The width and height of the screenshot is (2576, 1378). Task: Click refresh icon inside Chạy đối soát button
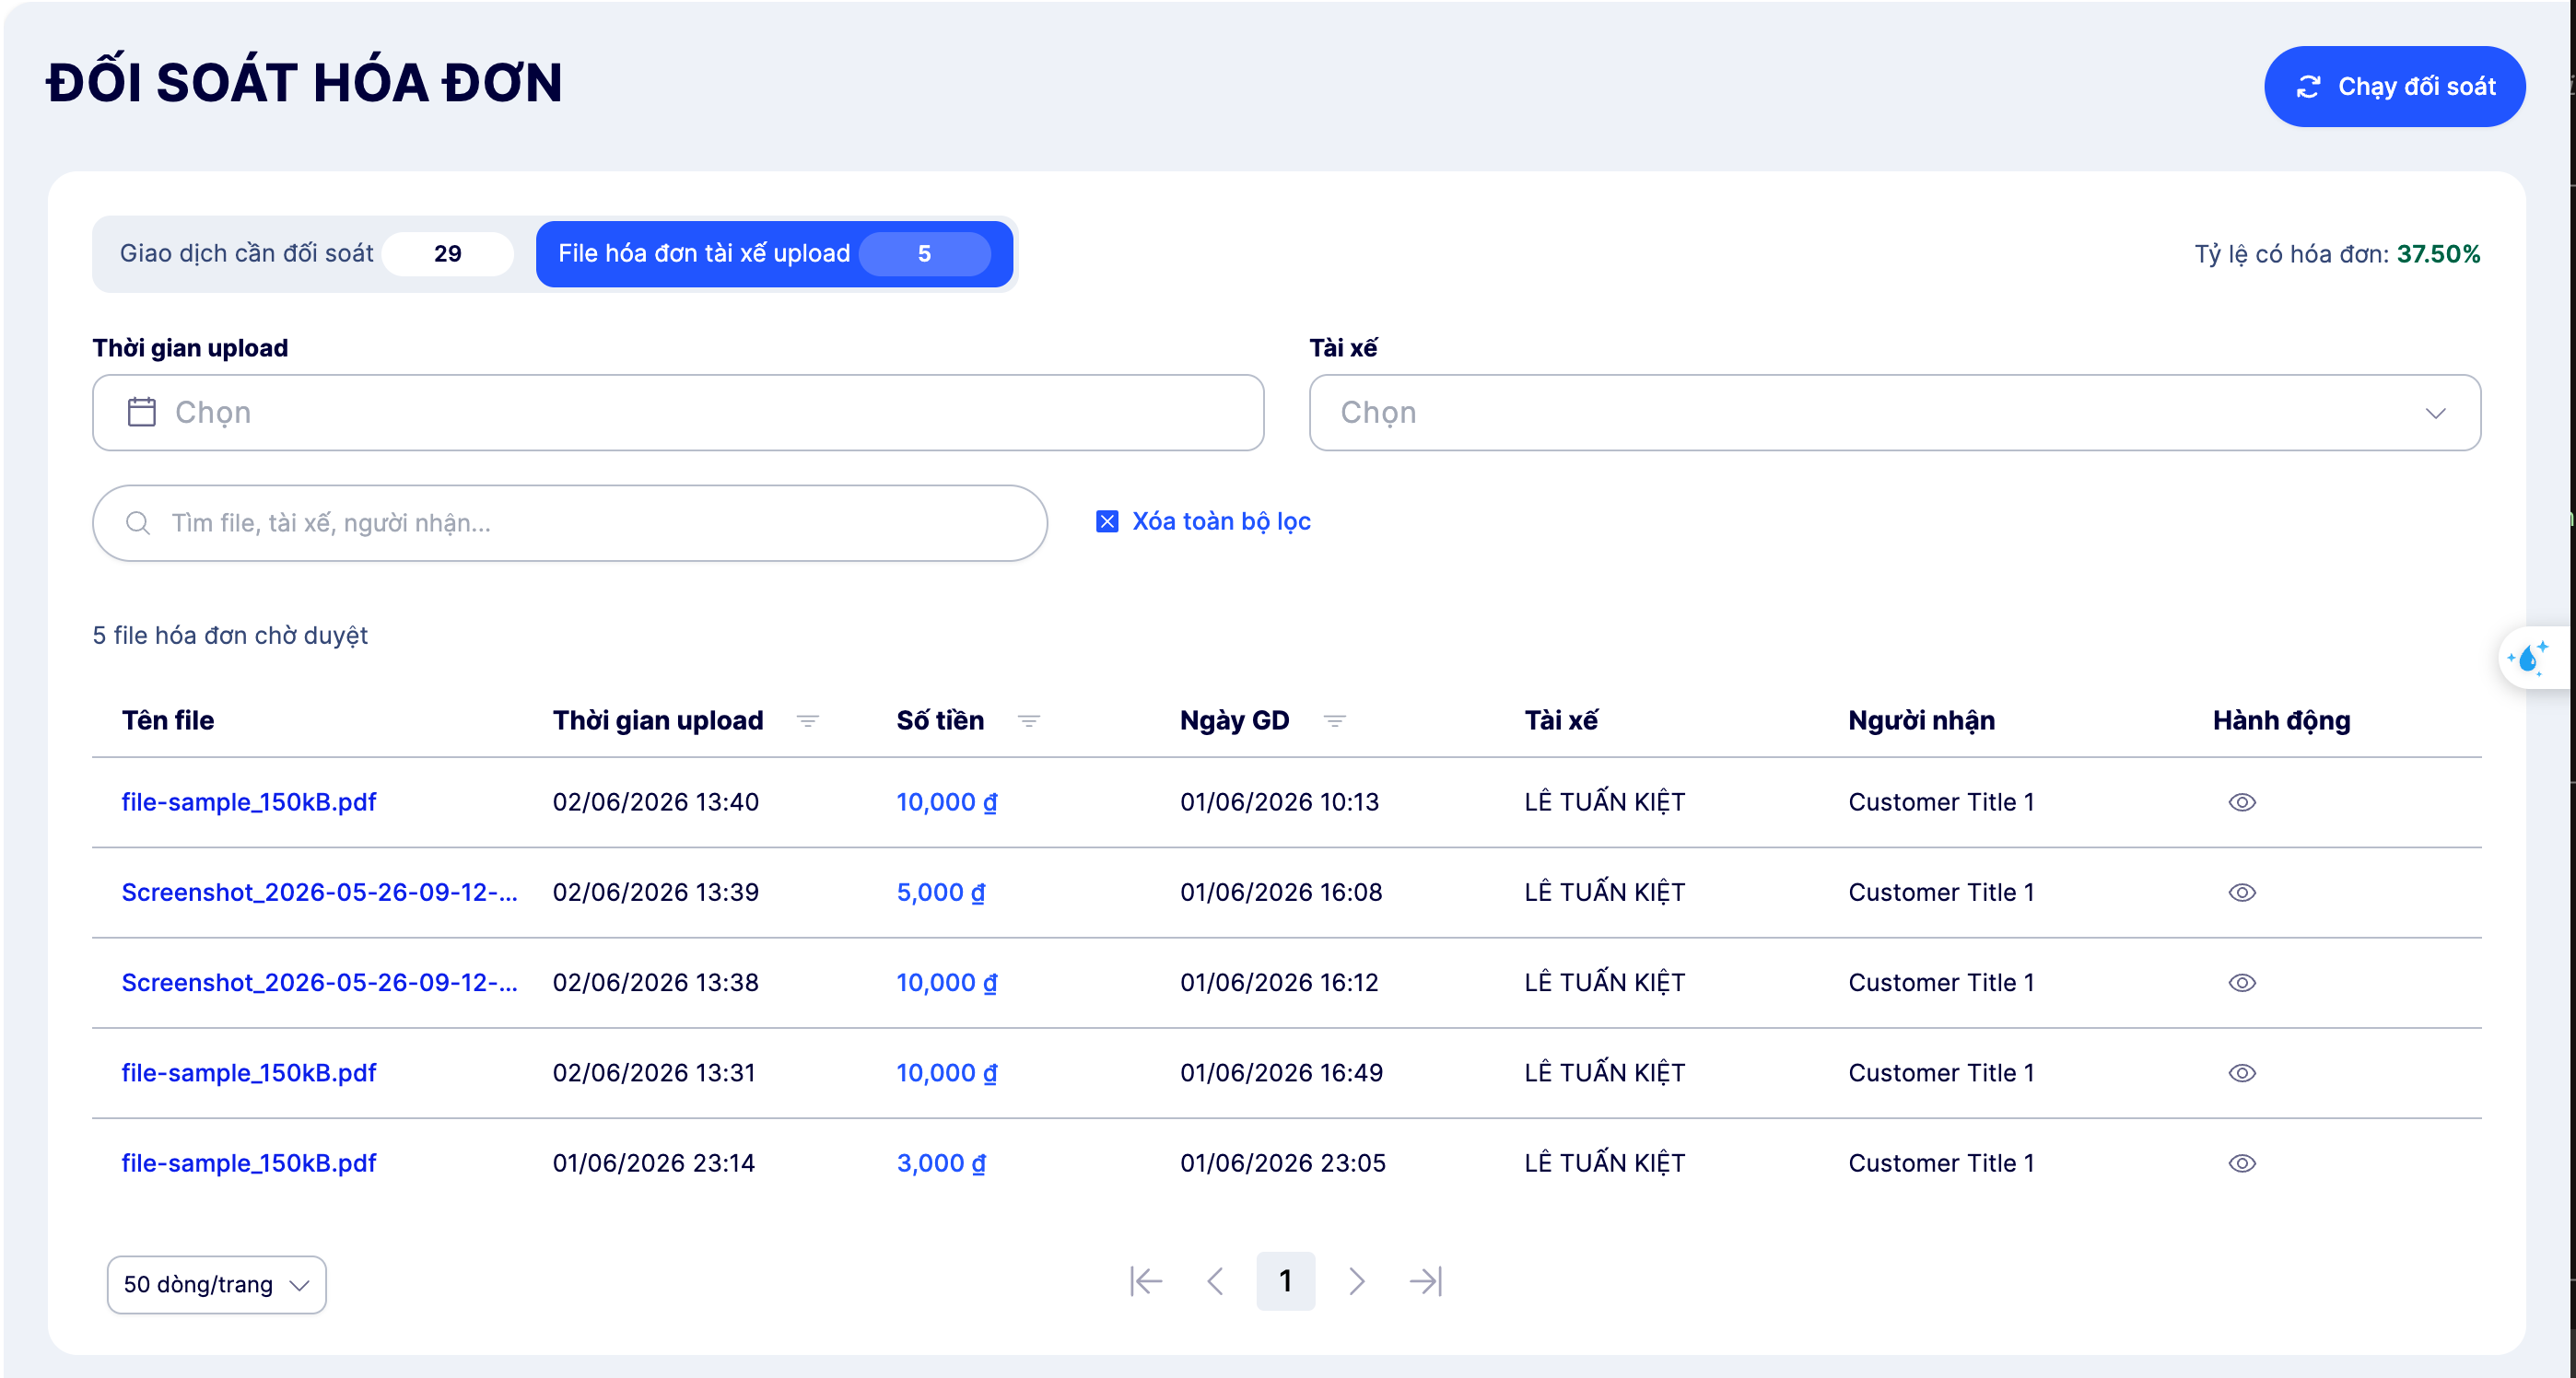(x=2308, y=87)
